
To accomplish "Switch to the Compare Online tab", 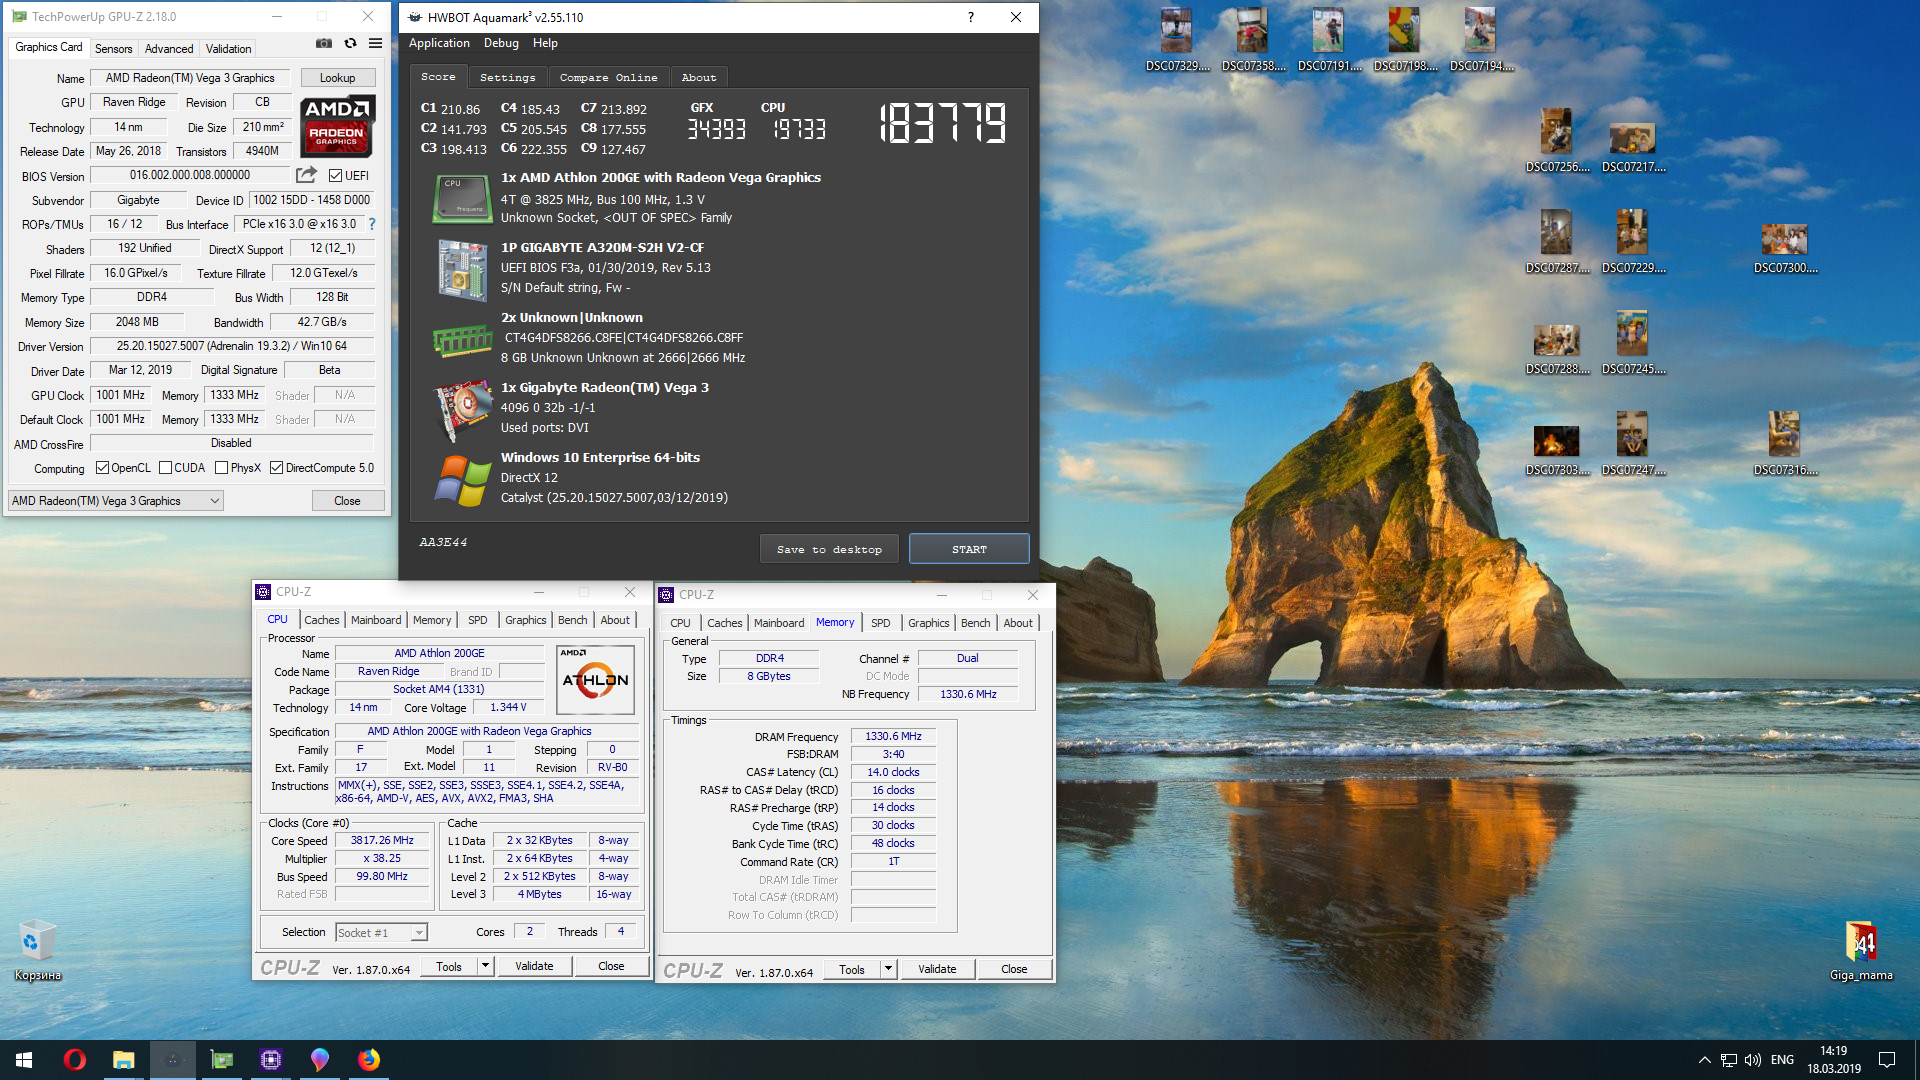I will coord(608,77).
